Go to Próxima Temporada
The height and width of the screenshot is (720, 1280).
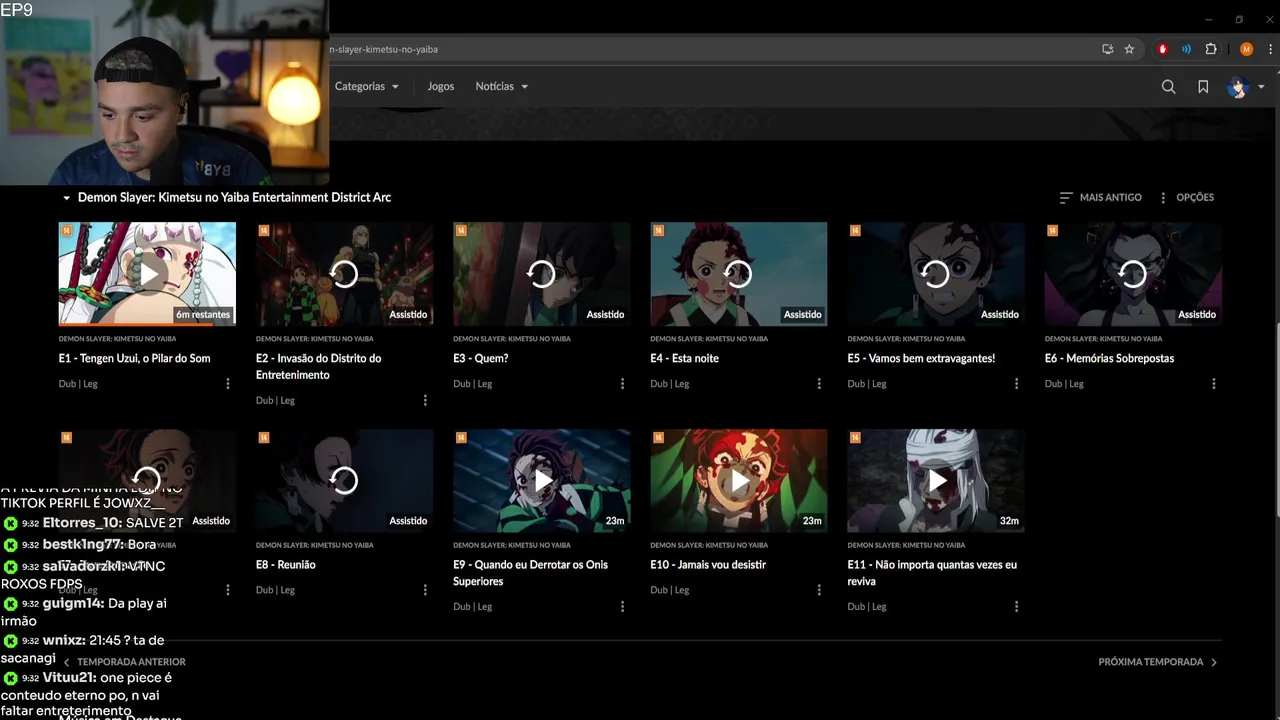click(1158, 662)
